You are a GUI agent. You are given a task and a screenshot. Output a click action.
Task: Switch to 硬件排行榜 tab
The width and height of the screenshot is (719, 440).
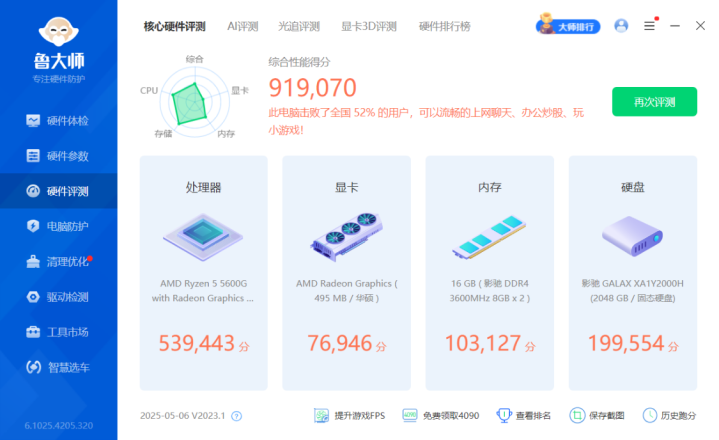click(445, 27)
